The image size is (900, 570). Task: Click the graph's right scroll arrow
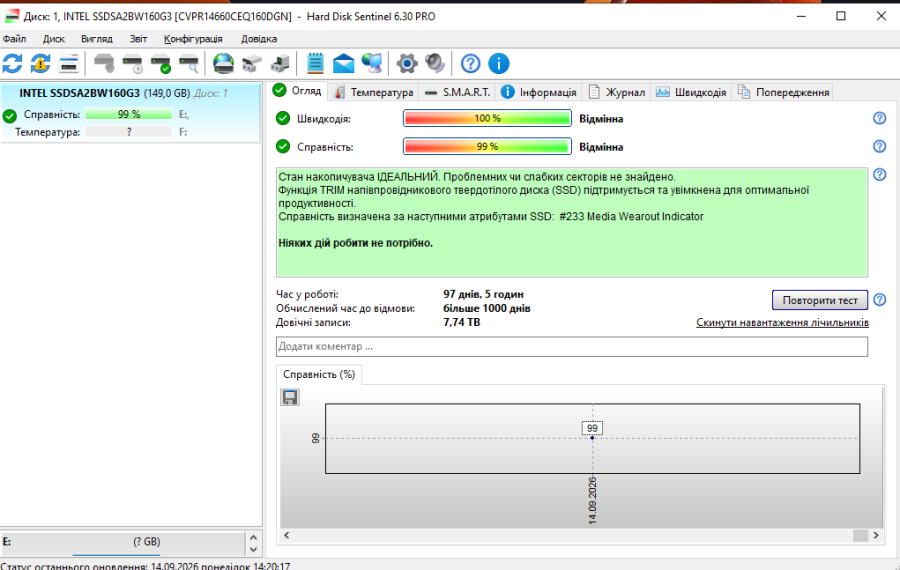pyautogui.click(x=876, y=535)
